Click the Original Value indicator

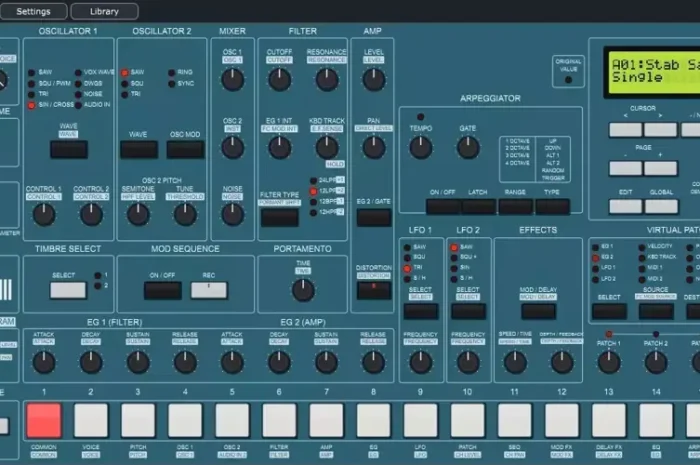568,80
